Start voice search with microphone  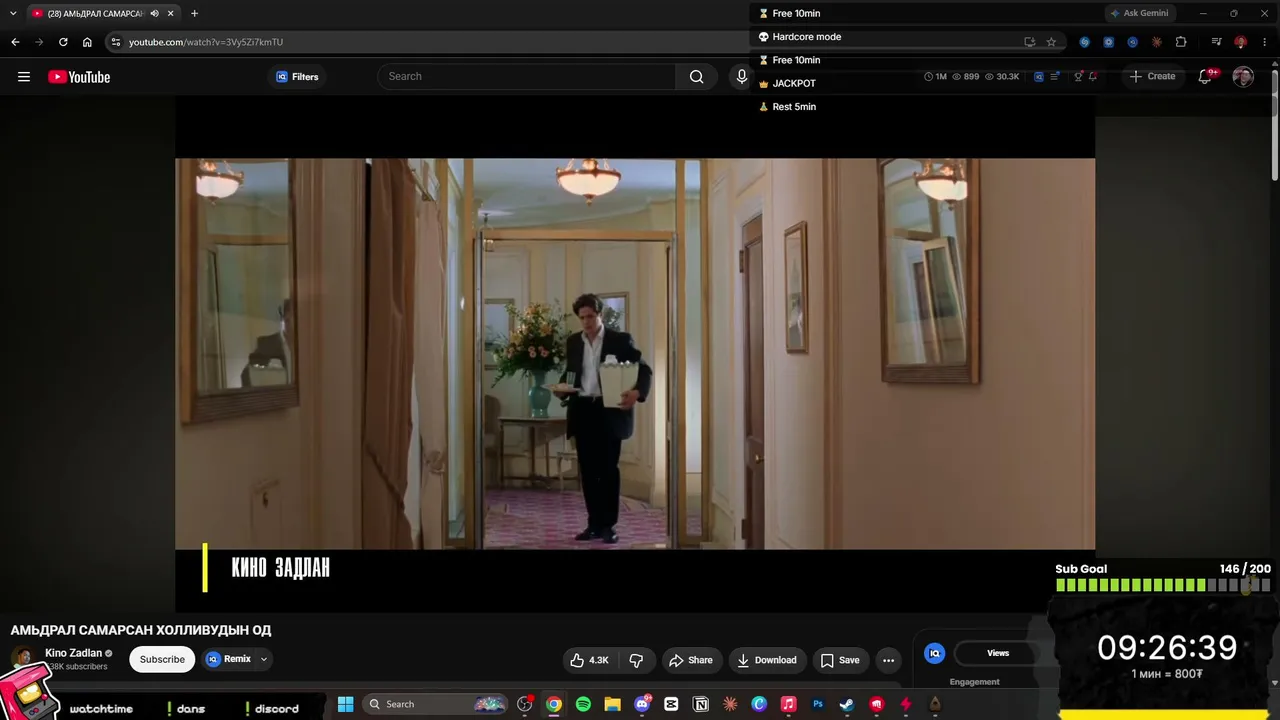pos(741,76)
